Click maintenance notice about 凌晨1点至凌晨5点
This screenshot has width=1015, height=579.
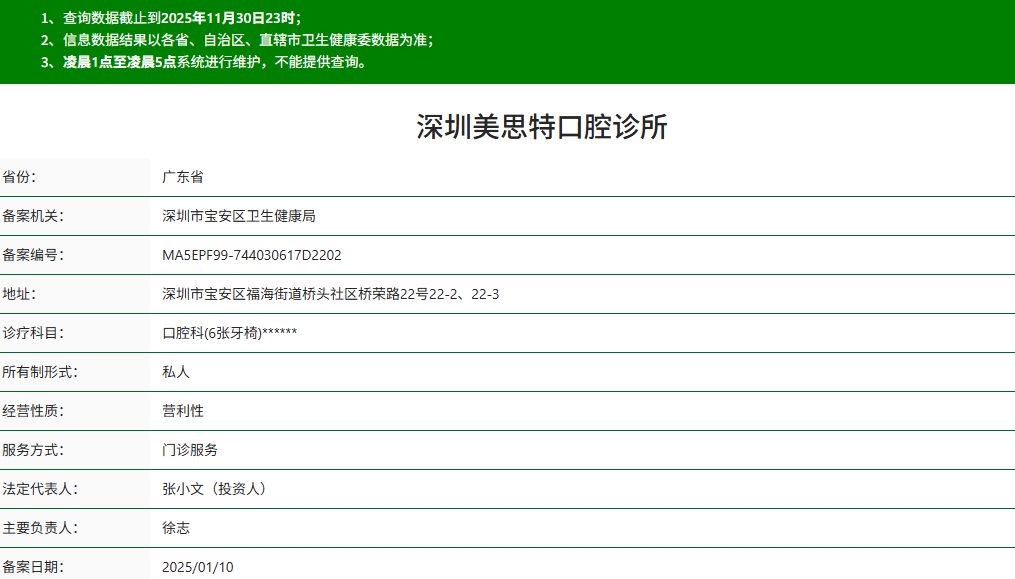click(x=204, y=63)
